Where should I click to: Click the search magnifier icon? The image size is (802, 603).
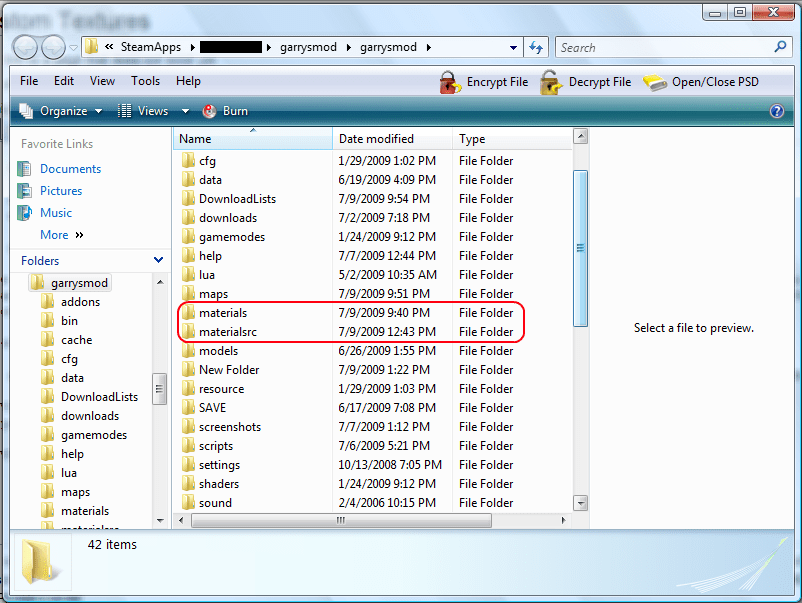tap(780, 47)
